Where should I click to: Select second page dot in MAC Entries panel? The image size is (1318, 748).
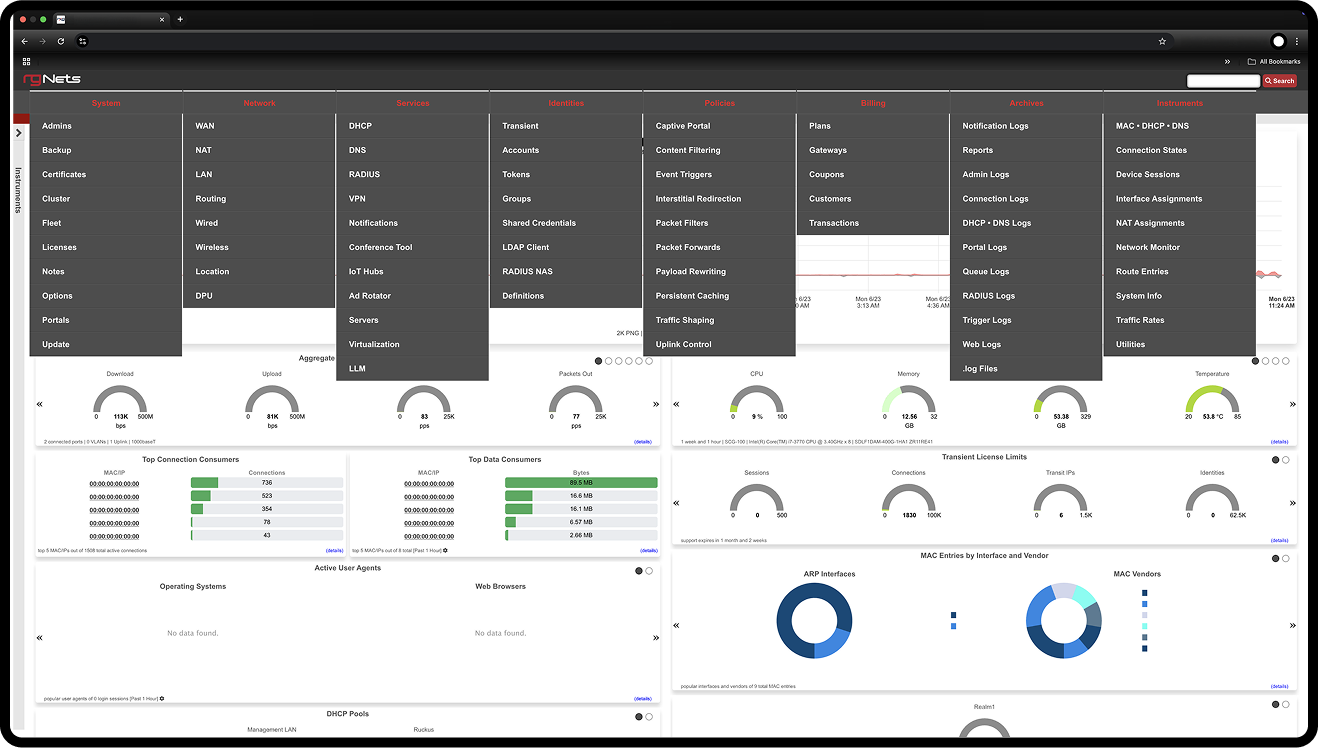click(x=1286, y=559)
